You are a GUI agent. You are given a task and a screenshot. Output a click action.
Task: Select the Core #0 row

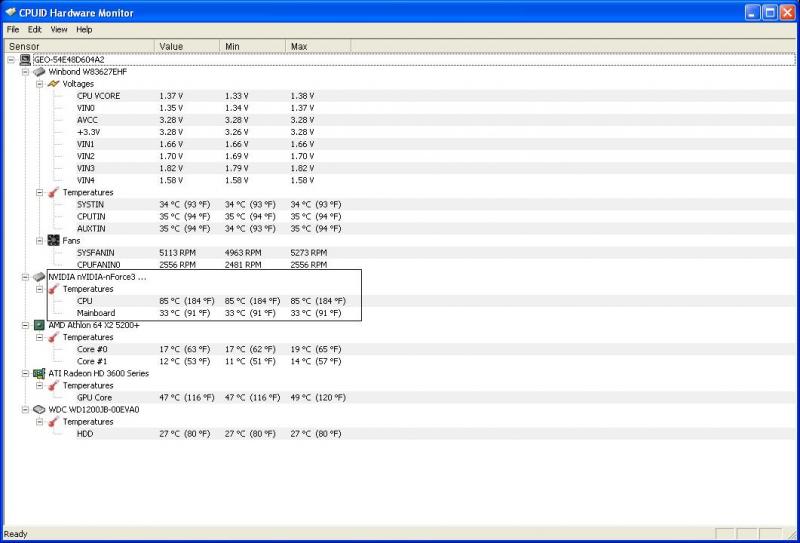coord(400,349)
